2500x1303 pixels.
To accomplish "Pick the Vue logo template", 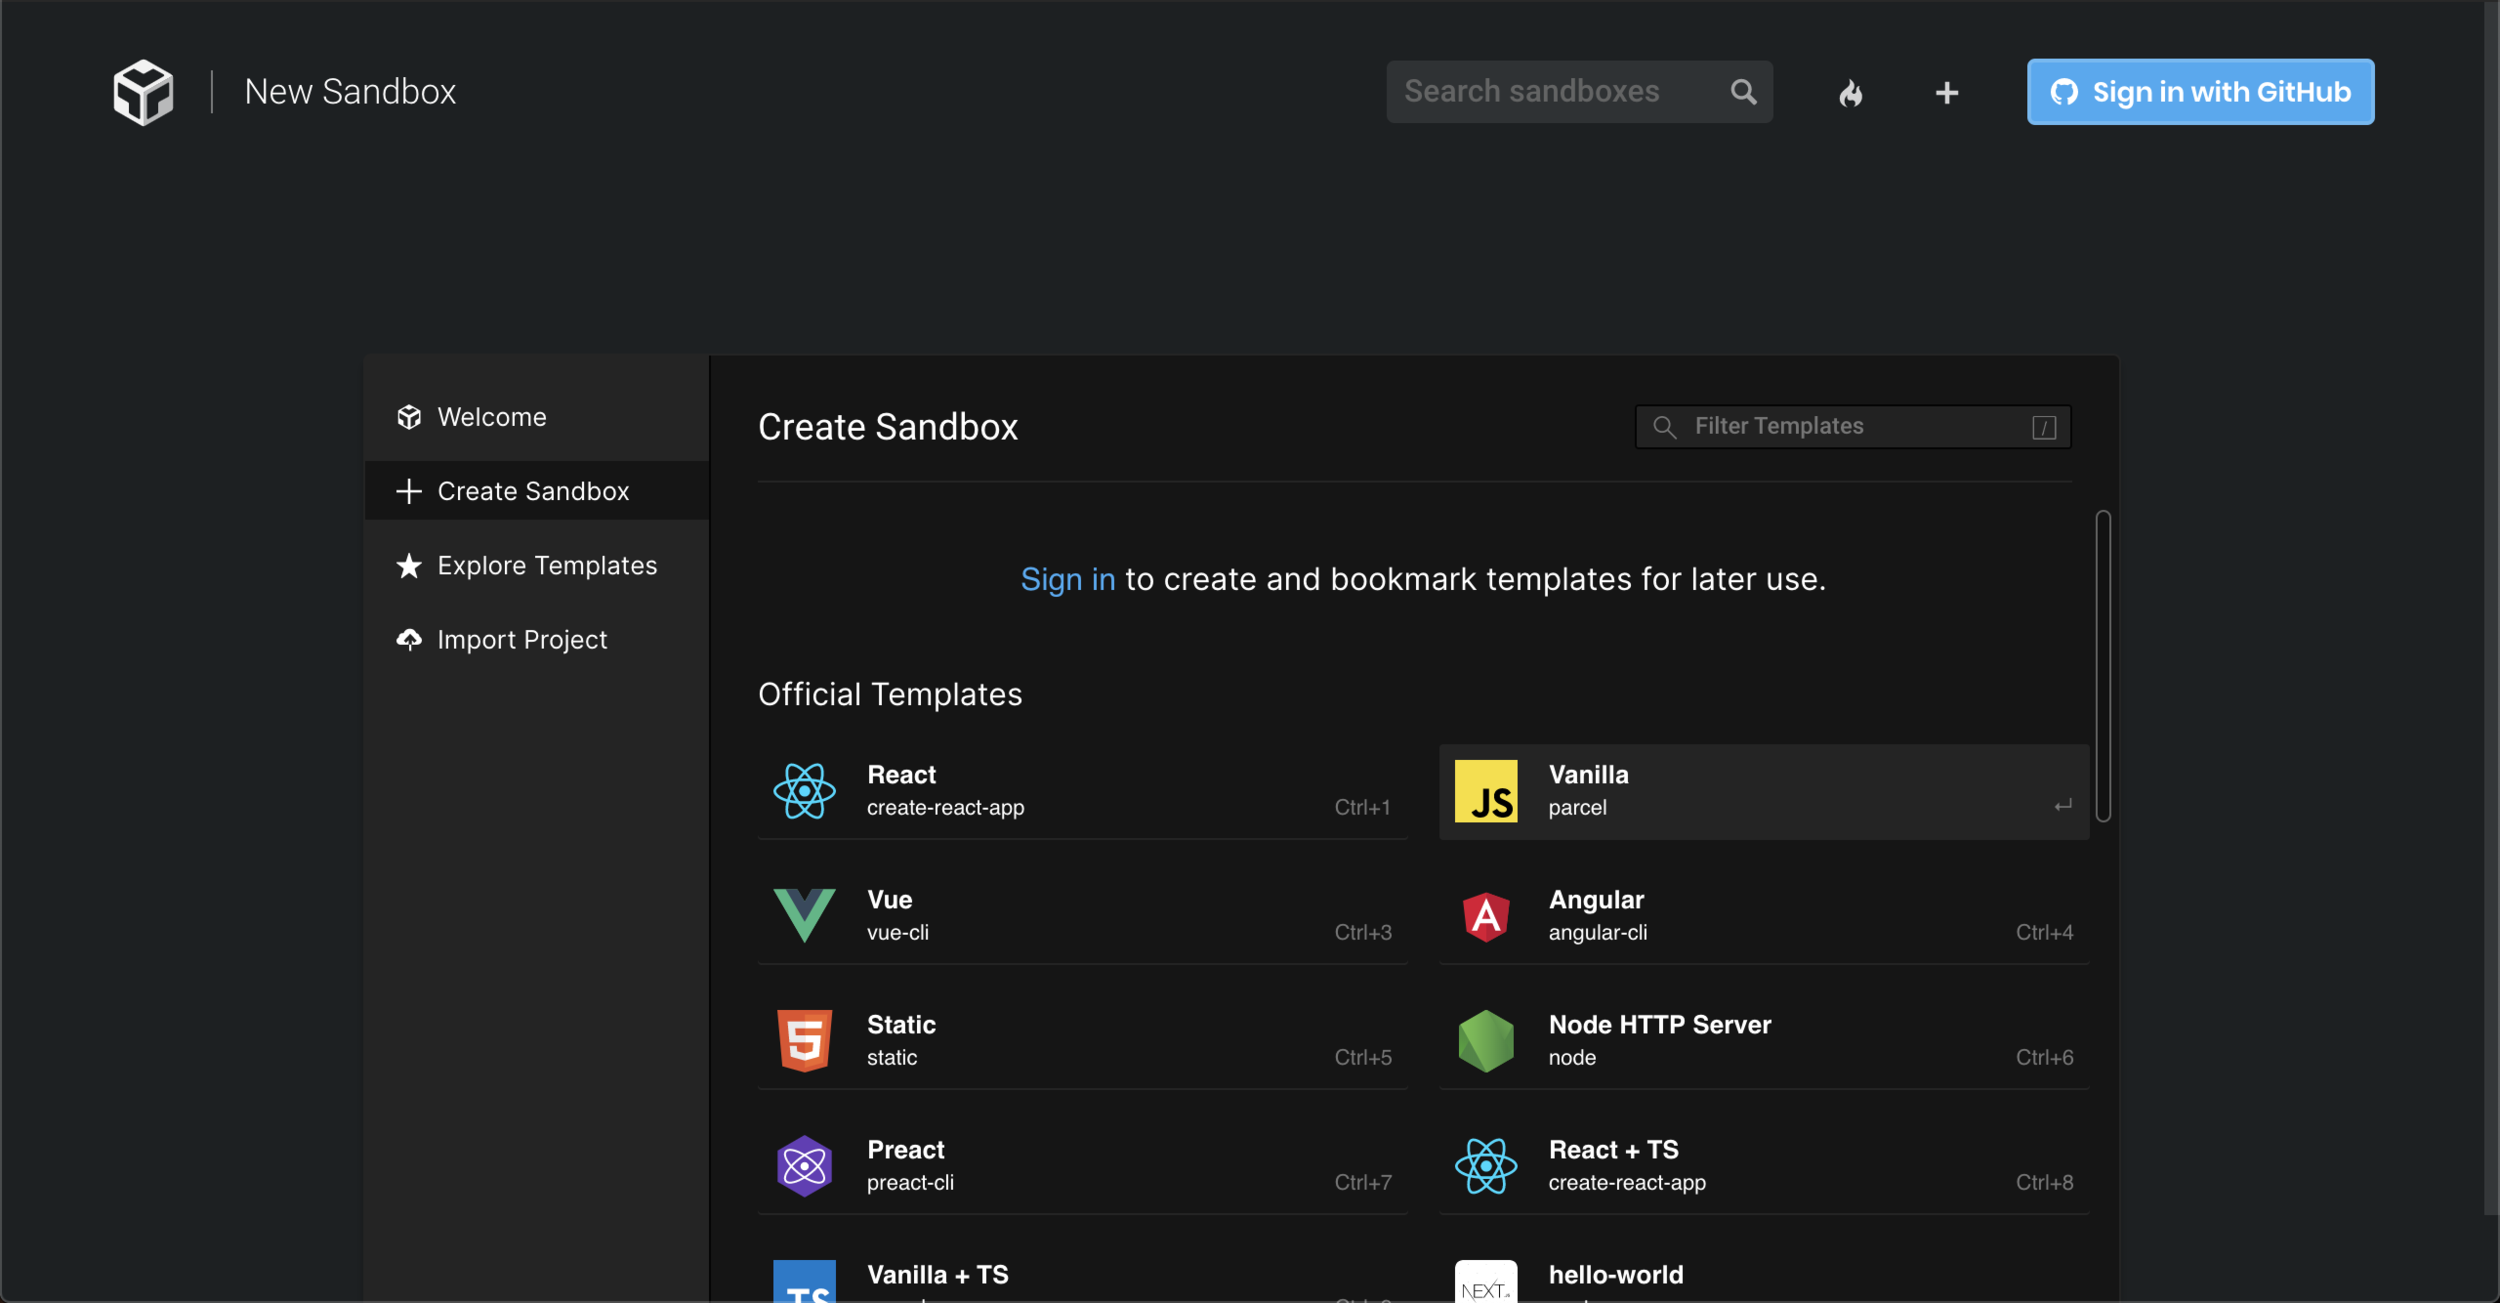I will (804, 915).
